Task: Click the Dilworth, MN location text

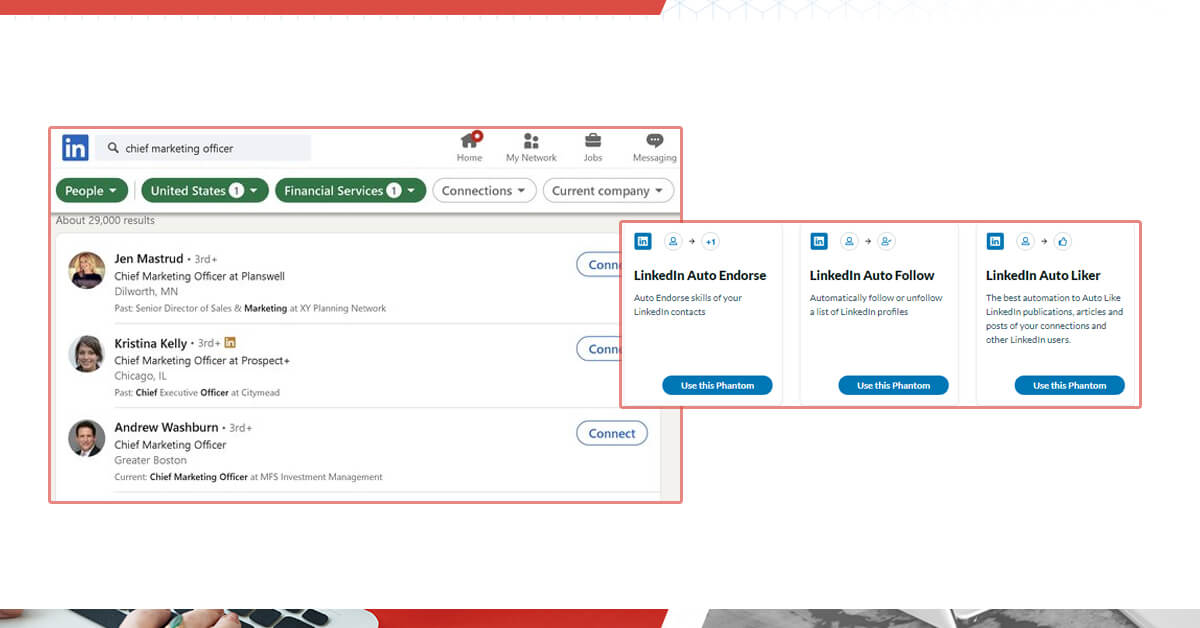Action: 148,292
